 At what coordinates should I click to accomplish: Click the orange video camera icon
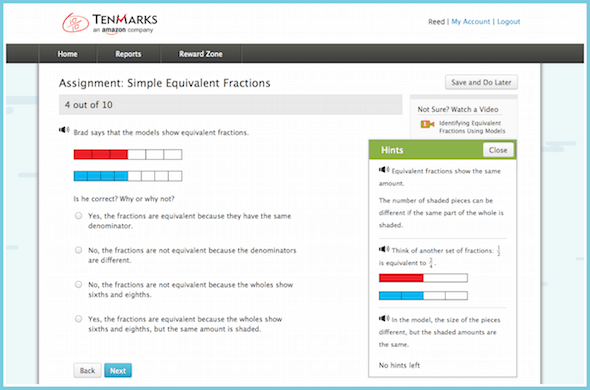pos(427,124)
